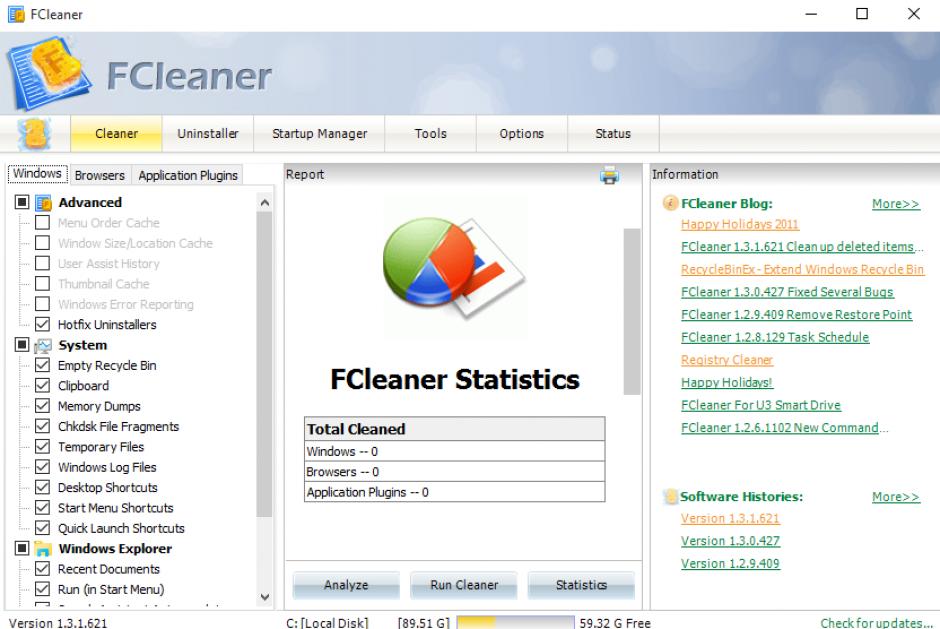
Task: Click the FCleaner title bar app icon
Action: [16, 14]
